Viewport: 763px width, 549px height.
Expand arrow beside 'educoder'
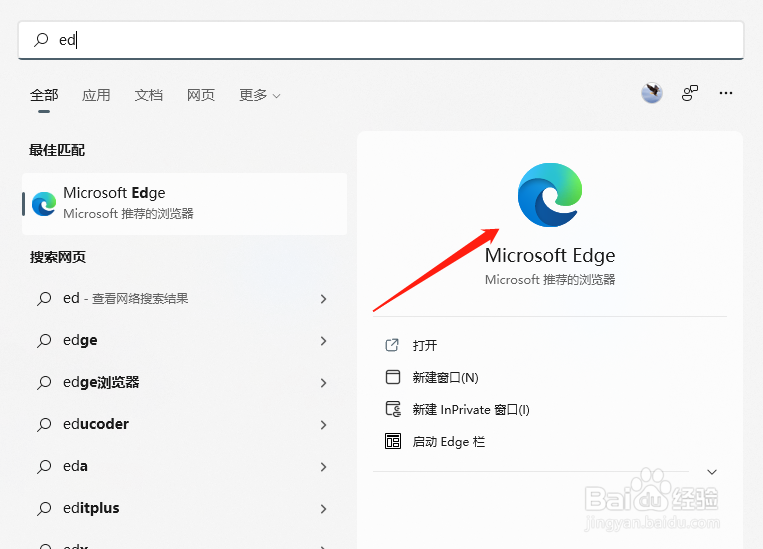tap(324, 425)
